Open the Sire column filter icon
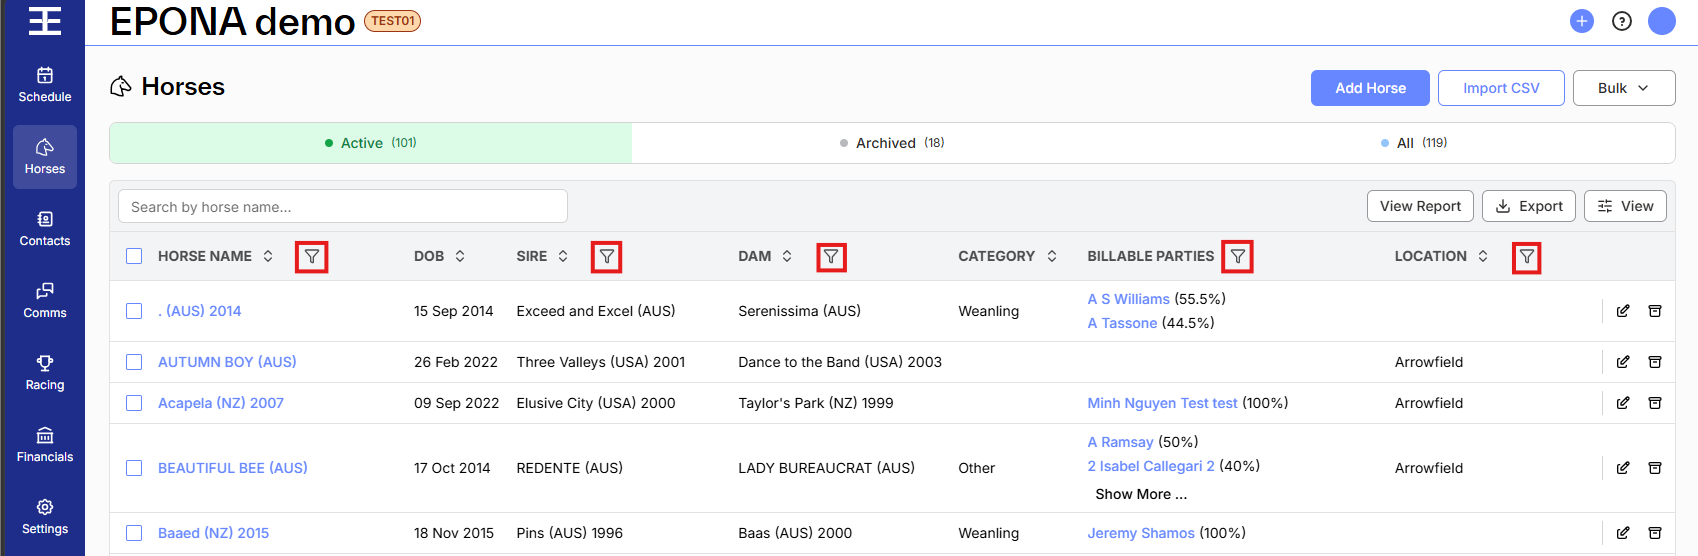 [606, 257]
